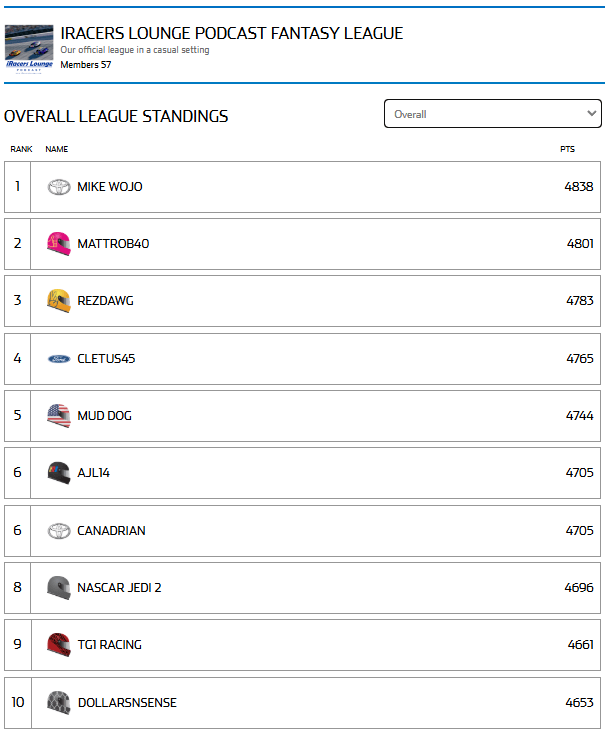Screen dimensions: 605x729
Task: Click the RANK column header
Action: [21, 149]
